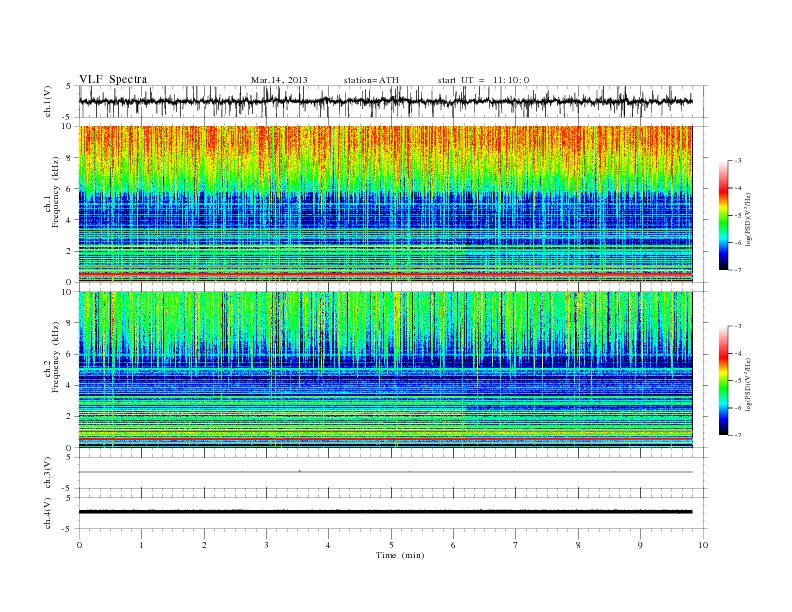Click the 'VLF Spectra' title text
Screen dimensions: 792x612
click(x=113, y=79)
